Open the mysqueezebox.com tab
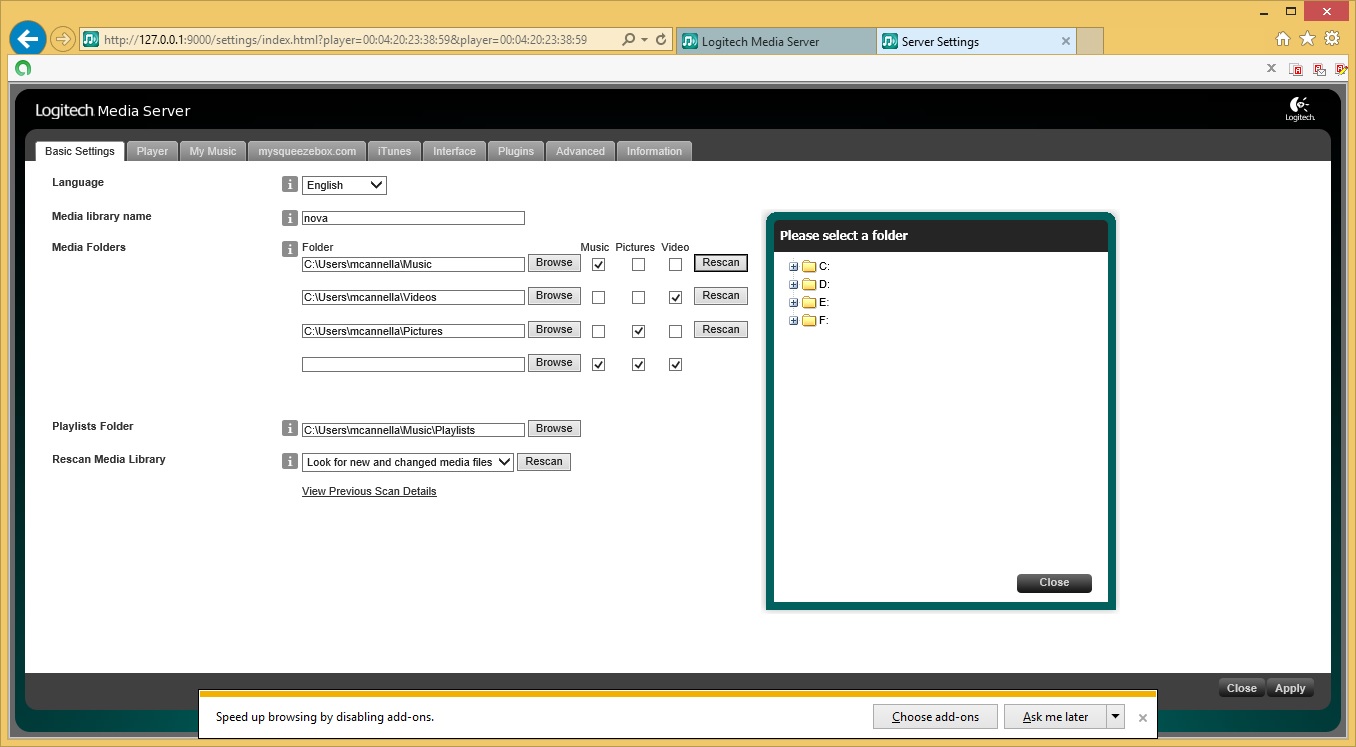This screenshot has height=747, width=1356. (307, 151)
